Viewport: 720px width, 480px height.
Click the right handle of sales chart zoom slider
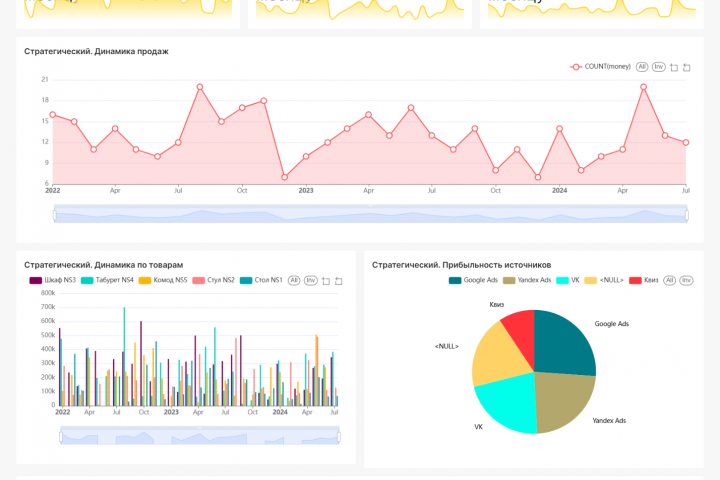point(687,215)
